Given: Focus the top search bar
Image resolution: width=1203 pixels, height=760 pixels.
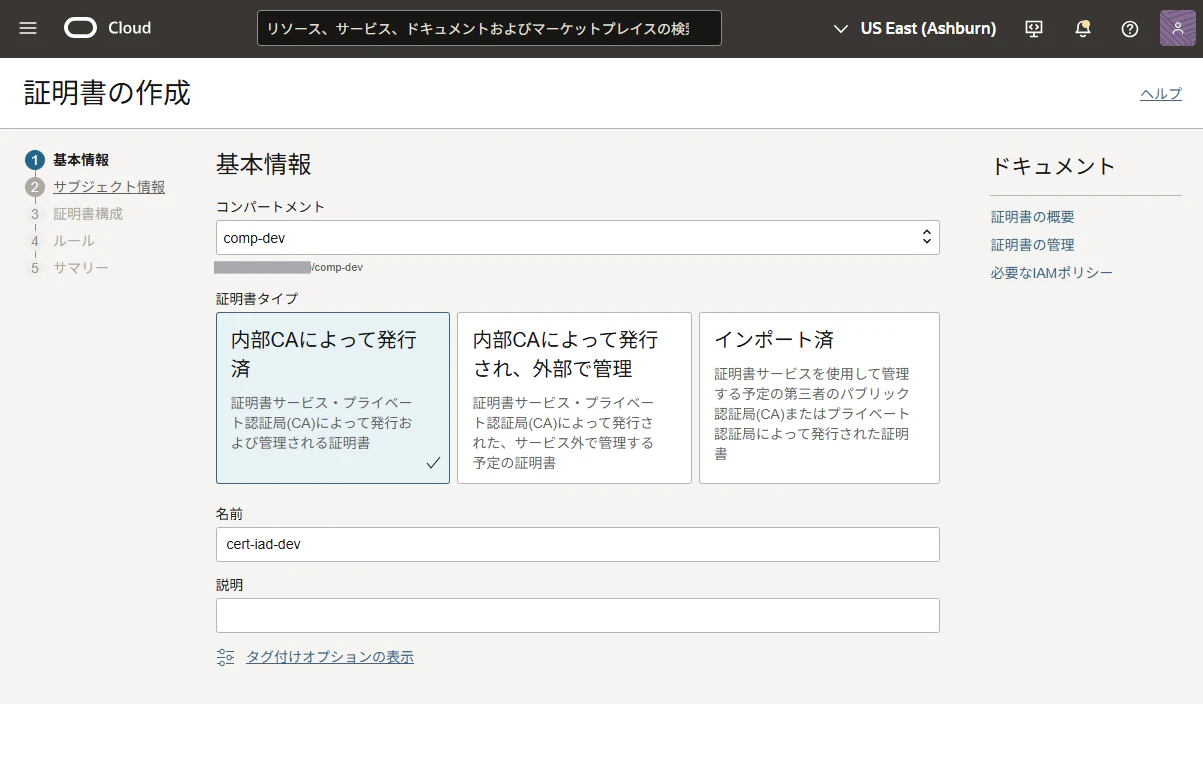Looking at the screenshot, I should click(x=489, y=28).
